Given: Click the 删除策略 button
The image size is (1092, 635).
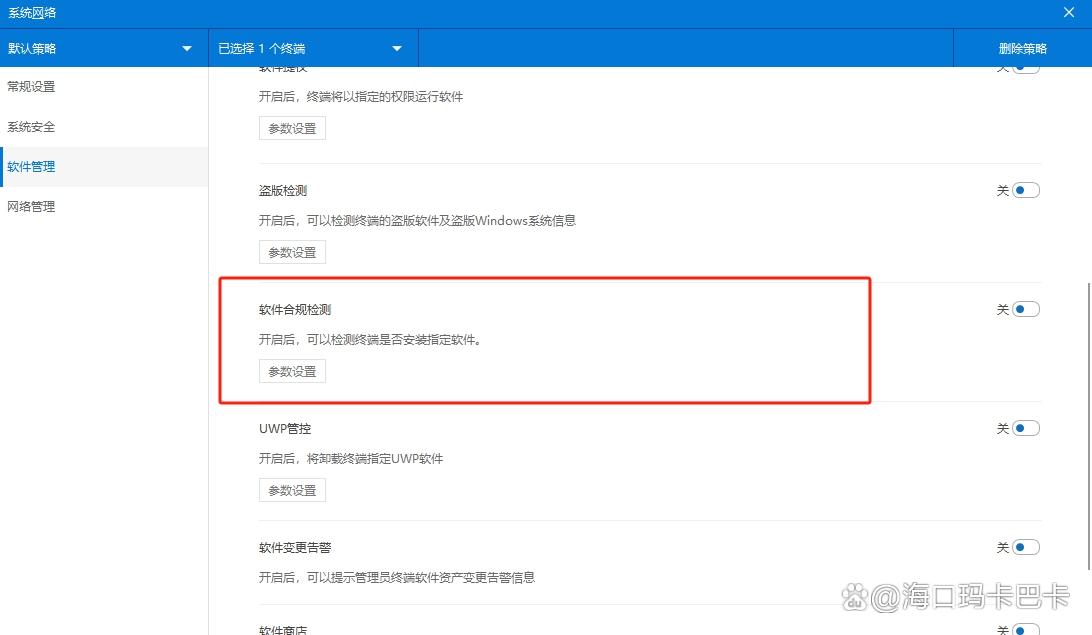Looking at the screenshot, I should tap(1022, 47).
